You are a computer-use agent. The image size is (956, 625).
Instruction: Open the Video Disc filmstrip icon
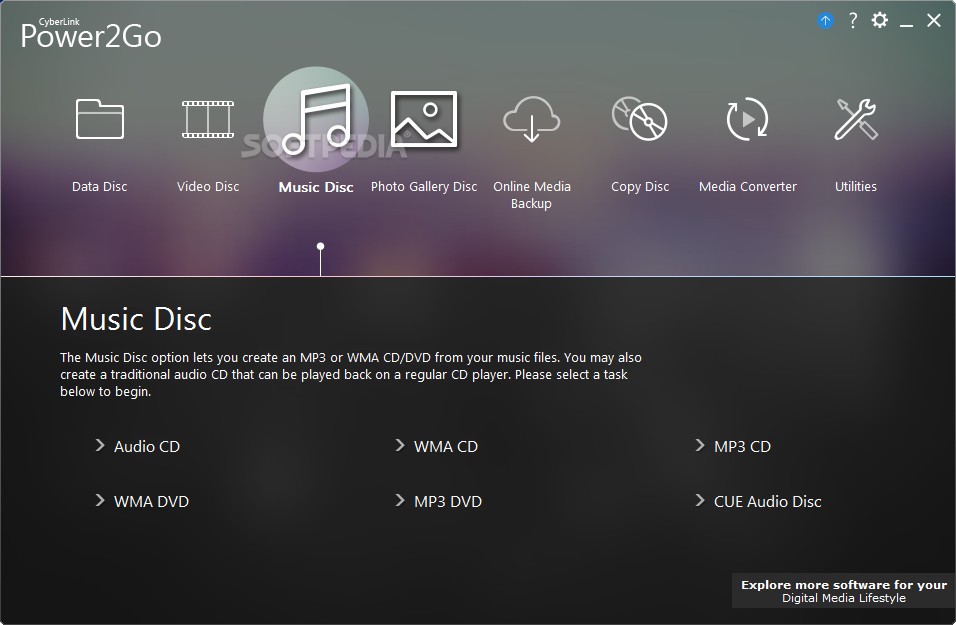[208, 120]
